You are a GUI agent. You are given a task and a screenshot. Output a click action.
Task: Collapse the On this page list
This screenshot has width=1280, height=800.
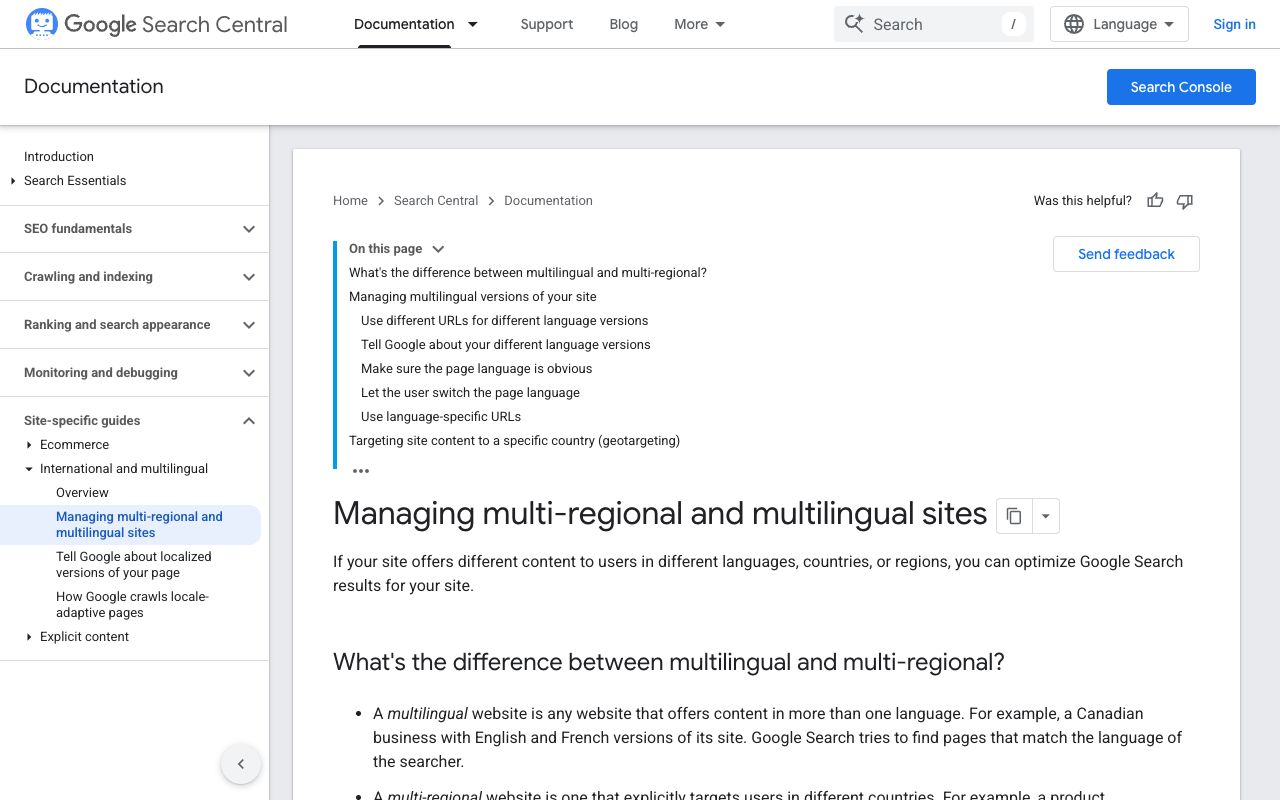(438, 249)
